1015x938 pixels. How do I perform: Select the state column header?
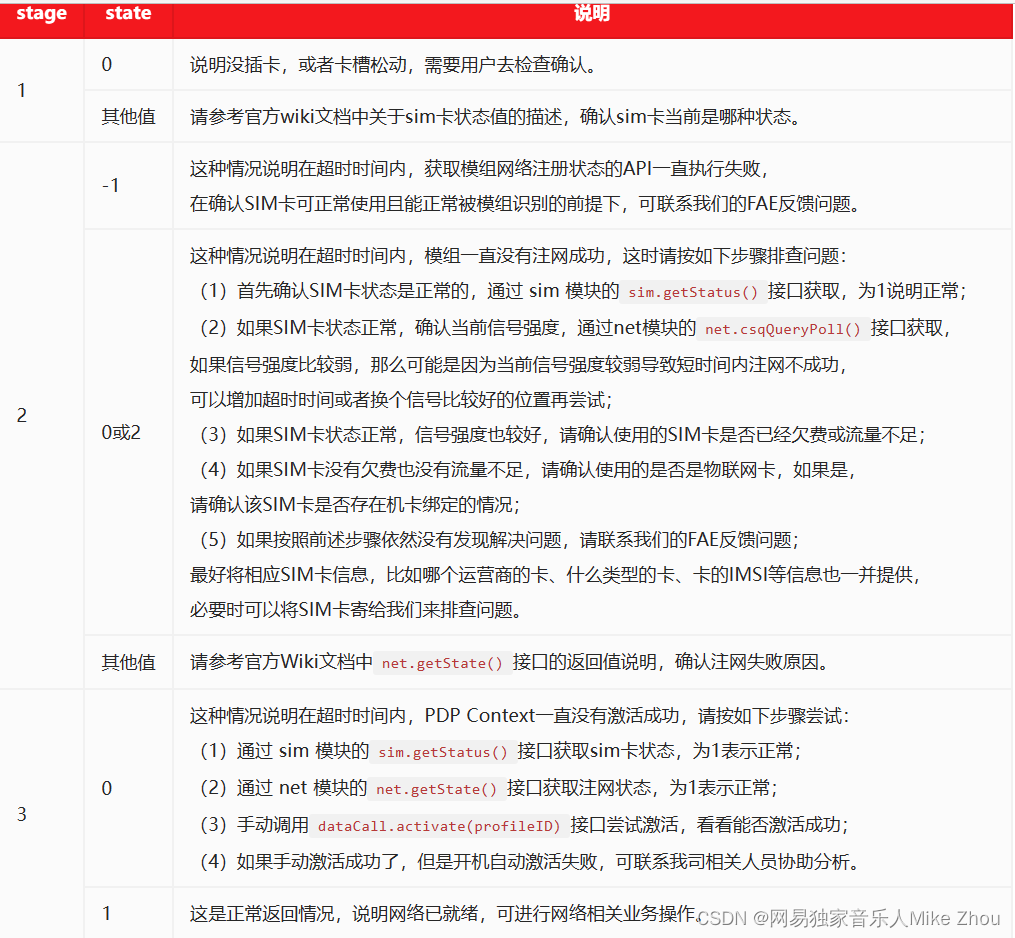tap(127, 14)
